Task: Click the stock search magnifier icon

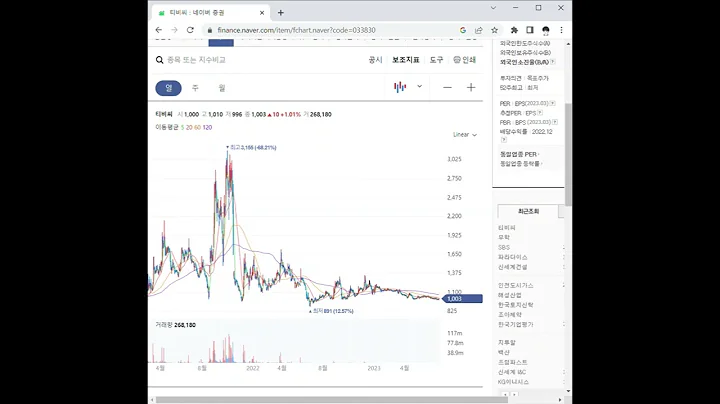Action: (159, 60)
